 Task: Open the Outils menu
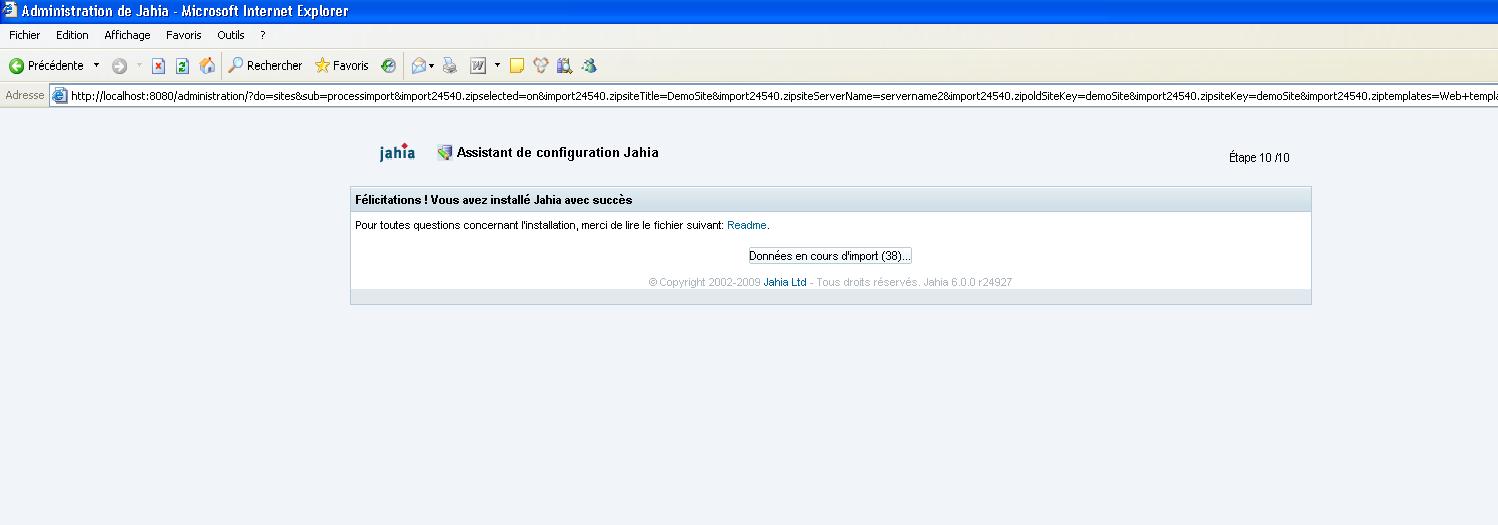231,35
